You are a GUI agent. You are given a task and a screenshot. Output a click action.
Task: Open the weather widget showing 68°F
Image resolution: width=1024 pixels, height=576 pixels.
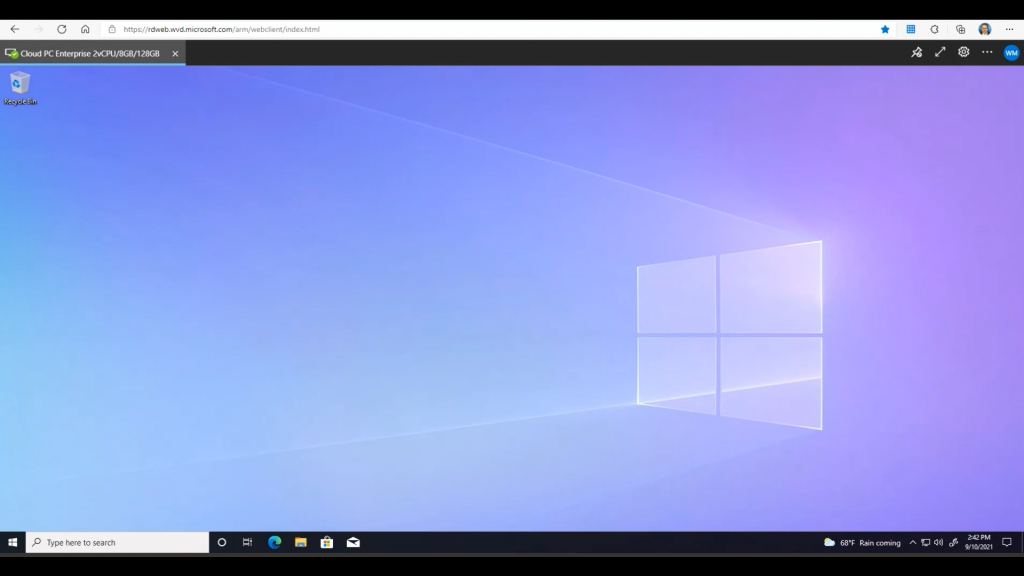click(x=862, y=543)
